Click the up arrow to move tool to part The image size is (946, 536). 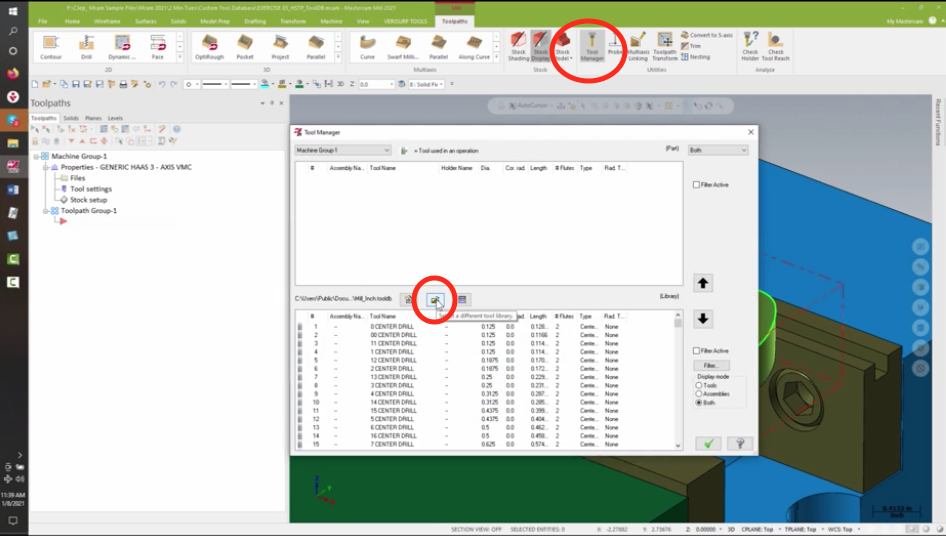[x=703, y=283]
